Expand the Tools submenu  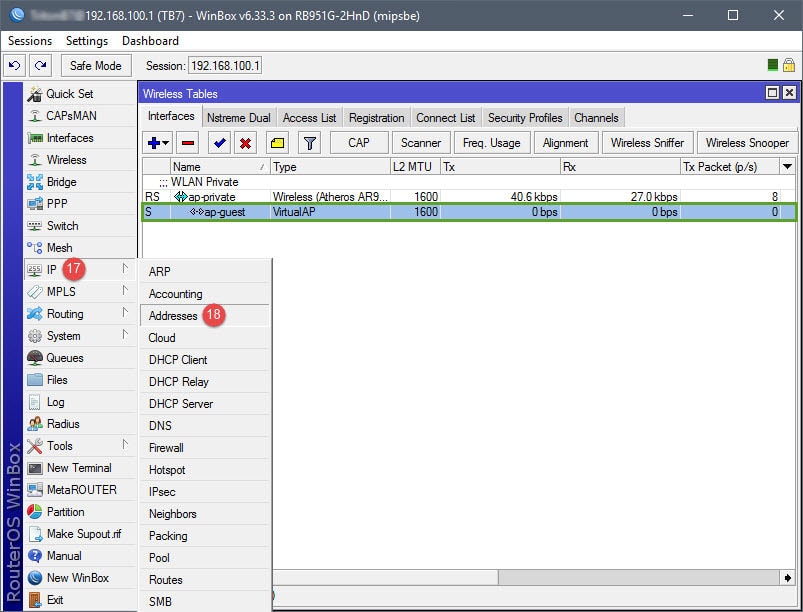coord(80,446)
